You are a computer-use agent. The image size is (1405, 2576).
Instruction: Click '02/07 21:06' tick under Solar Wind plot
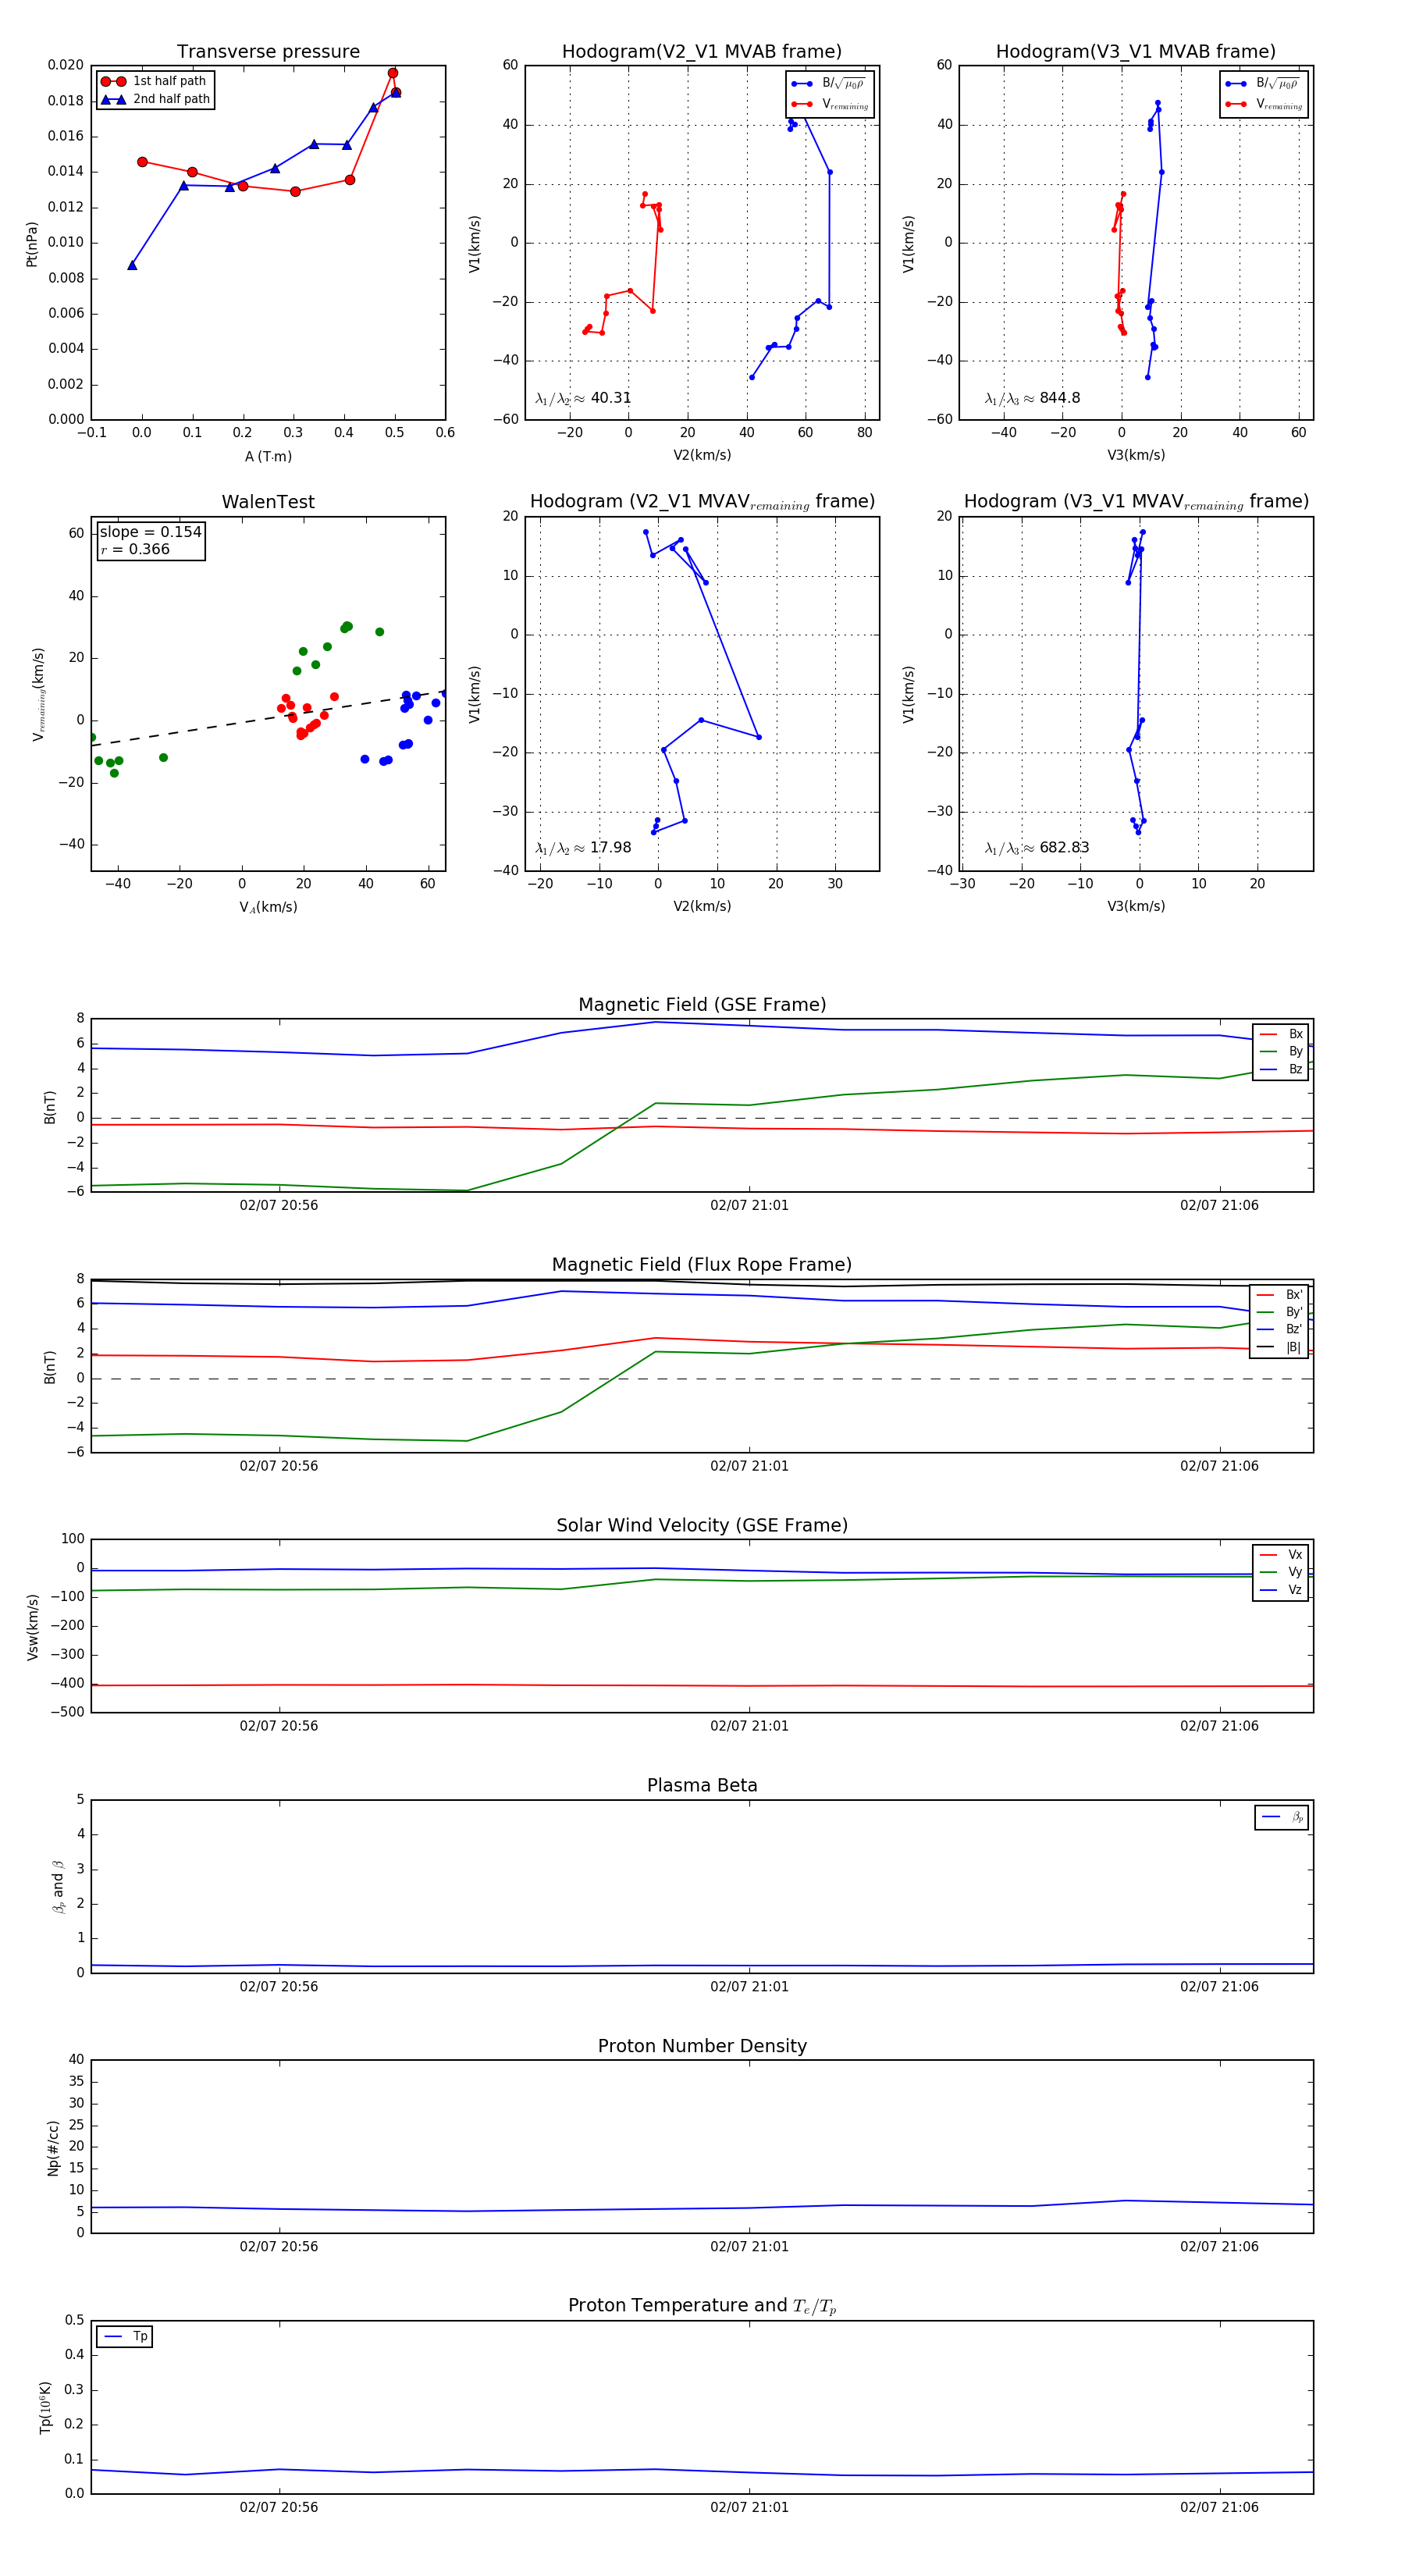click(1219, 1726)
